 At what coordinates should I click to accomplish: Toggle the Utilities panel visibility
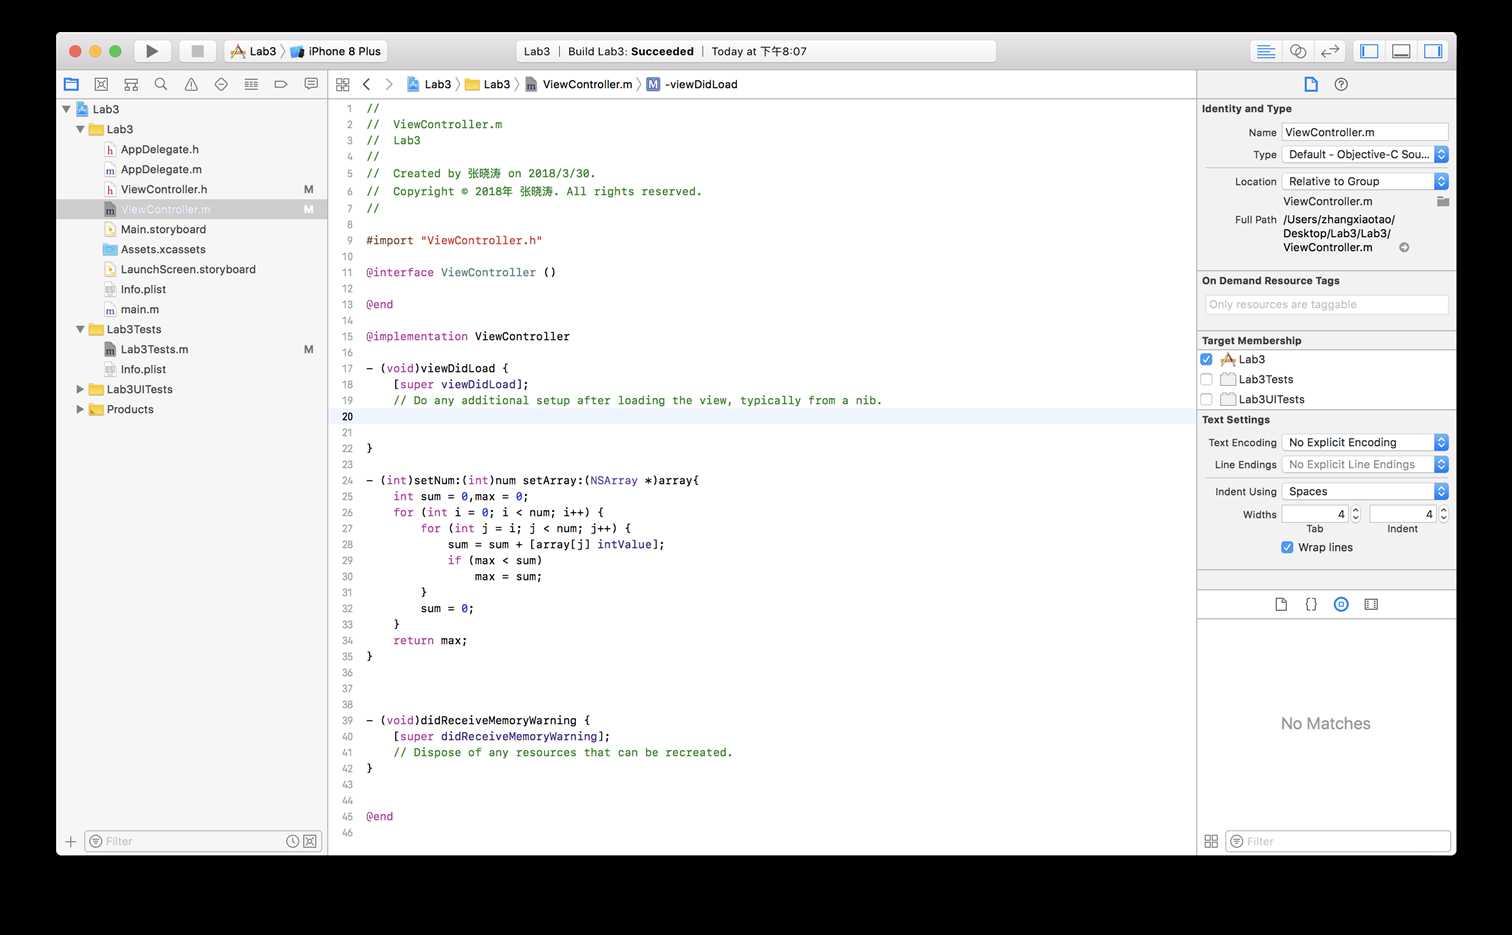click(1434, 51)
